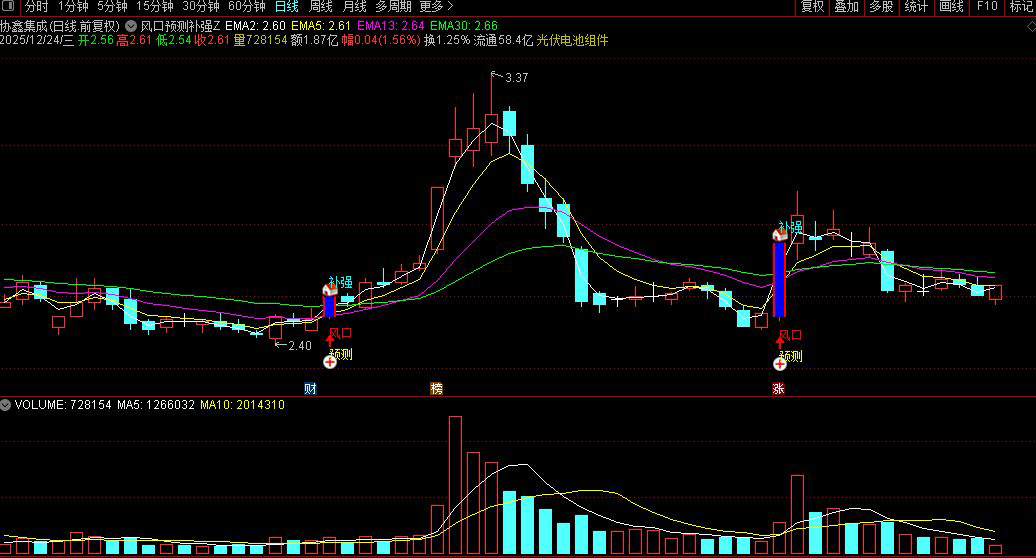
Task: Toggle the 画线 drawing tools
Action: (951, 7)
